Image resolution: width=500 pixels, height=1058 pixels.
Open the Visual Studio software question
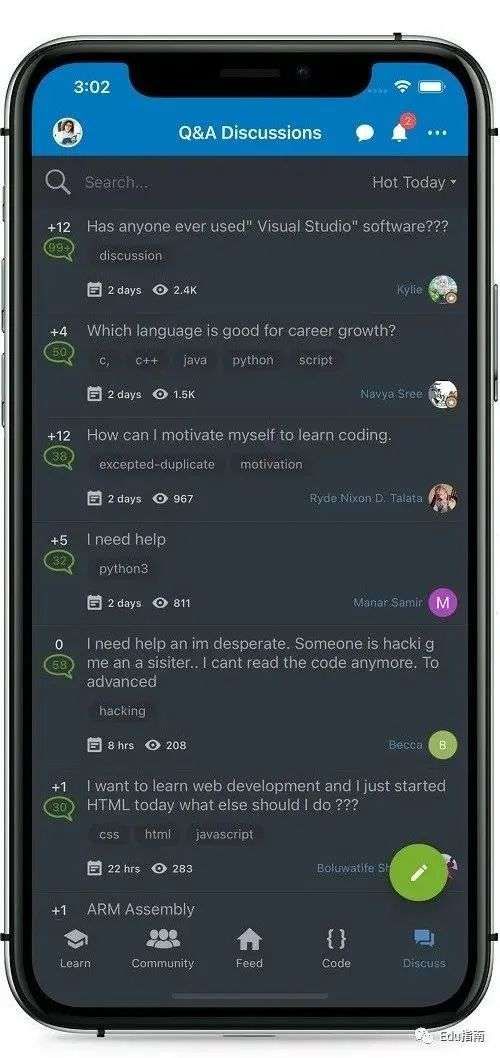(x=267, y=227)
